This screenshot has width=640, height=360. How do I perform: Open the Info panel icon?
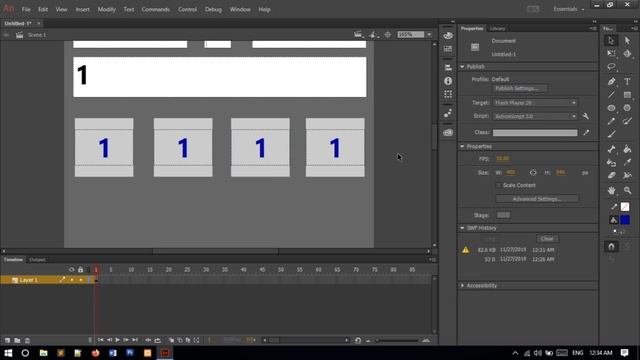pos(448,81)
